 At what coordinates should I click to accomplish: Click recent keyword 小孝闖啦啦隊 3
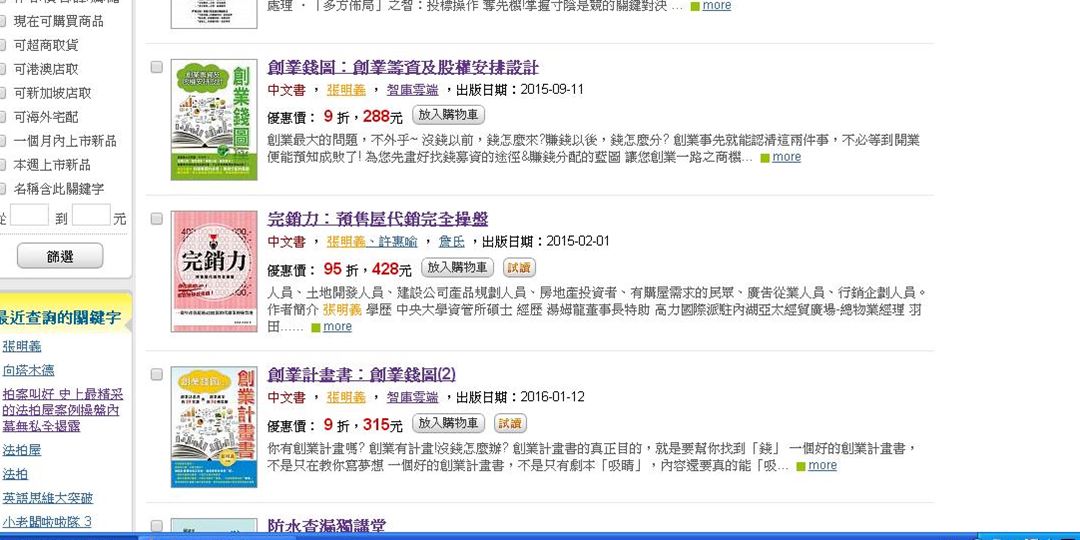coord(47,521)
